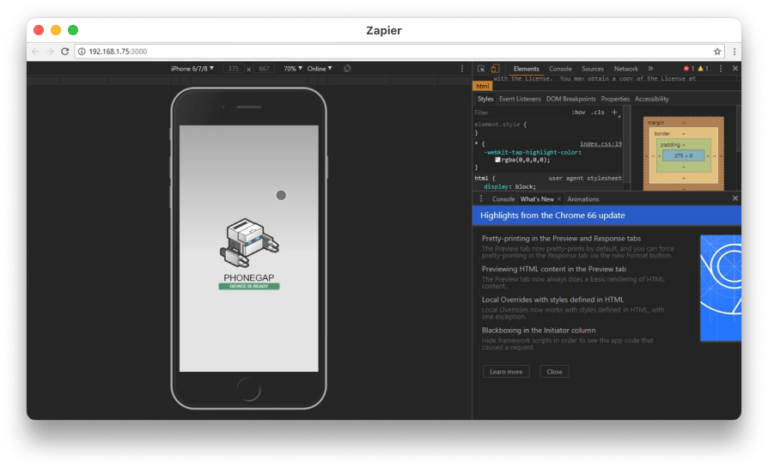The width and height of the screenshot is (768, 468).
Task: Open the 70% zoom dropdown
Action: tap(293, 69)
